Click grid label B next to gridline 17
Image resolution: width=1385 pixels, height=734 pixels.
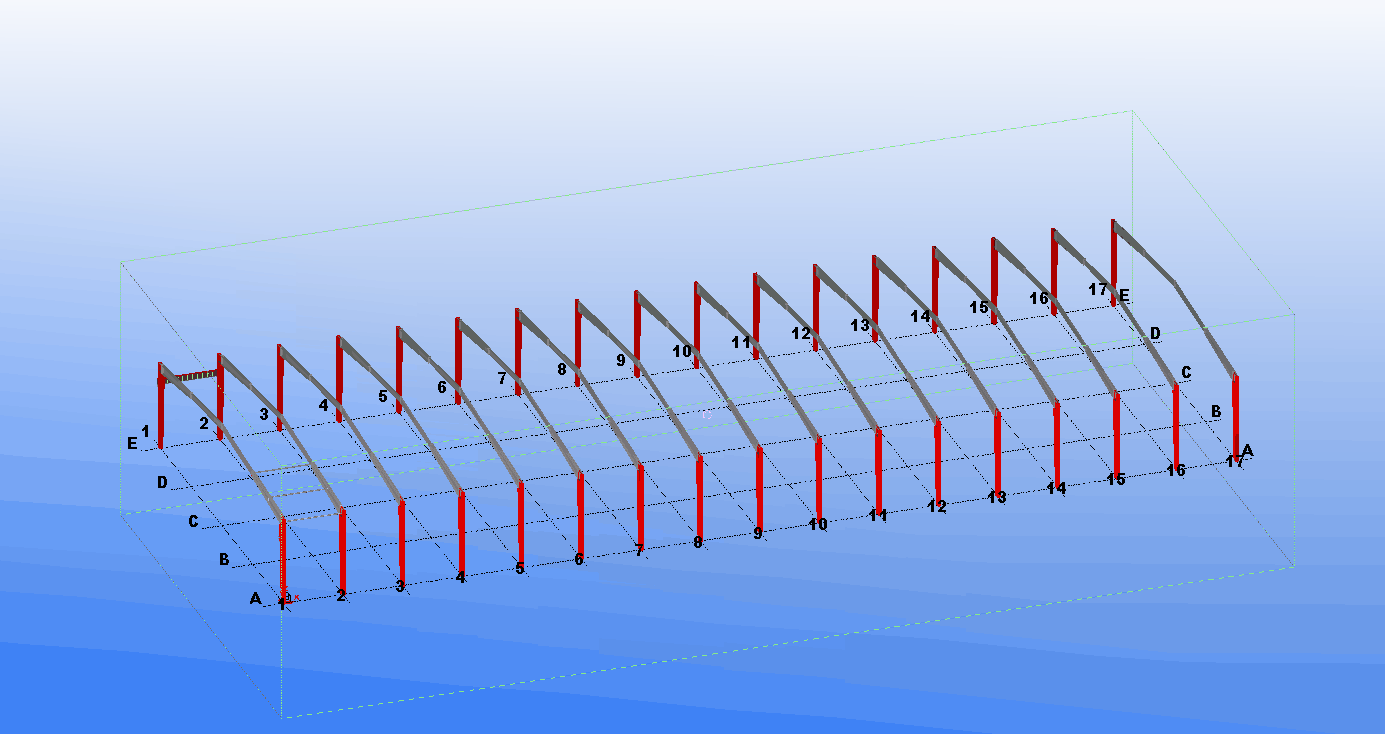[x=1216, y=411]
